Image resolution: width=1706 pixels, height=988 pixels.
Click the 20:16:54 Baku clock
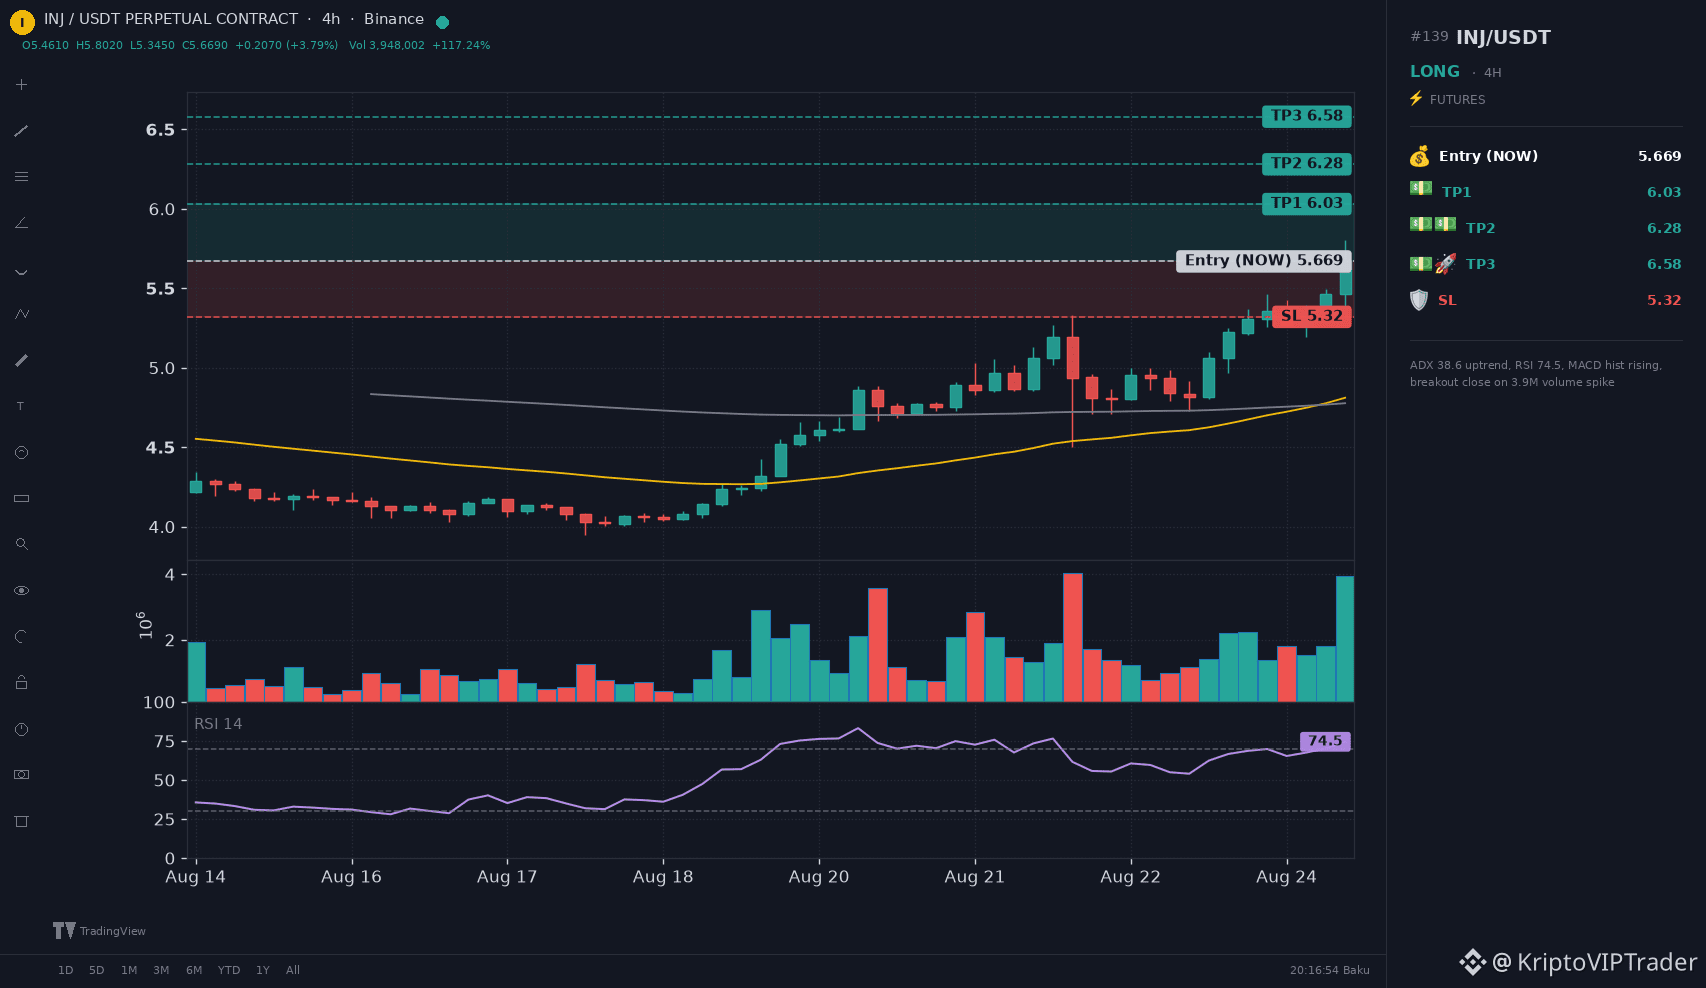[1329, 970]
